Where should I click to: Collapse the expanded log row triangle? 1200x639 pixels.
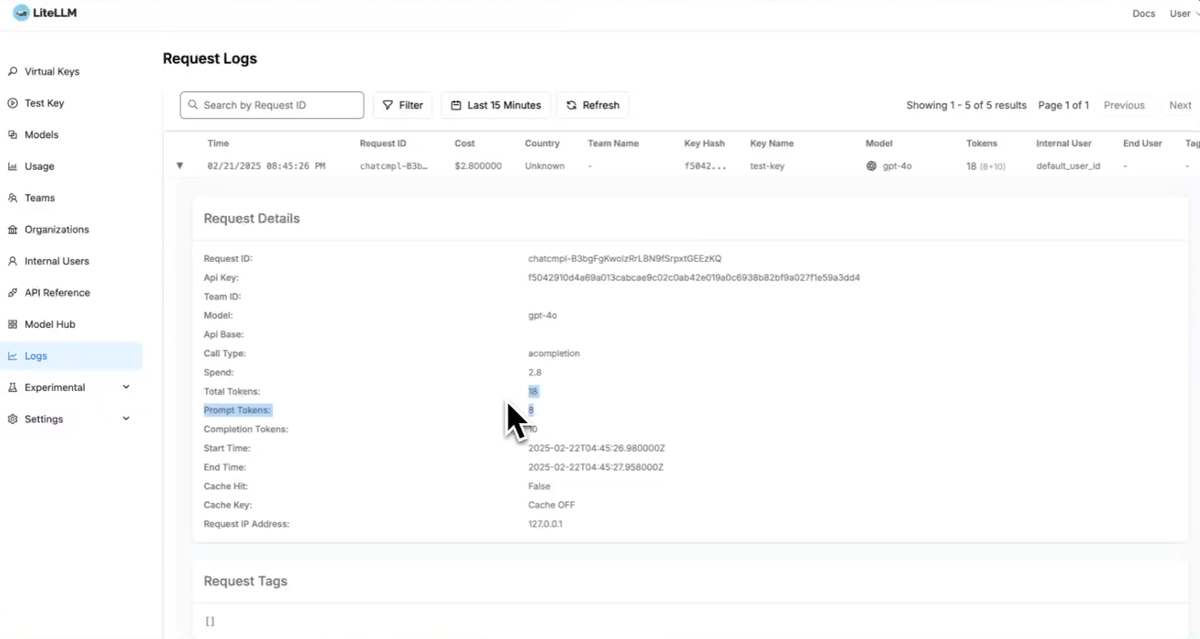tap(180, 166)
